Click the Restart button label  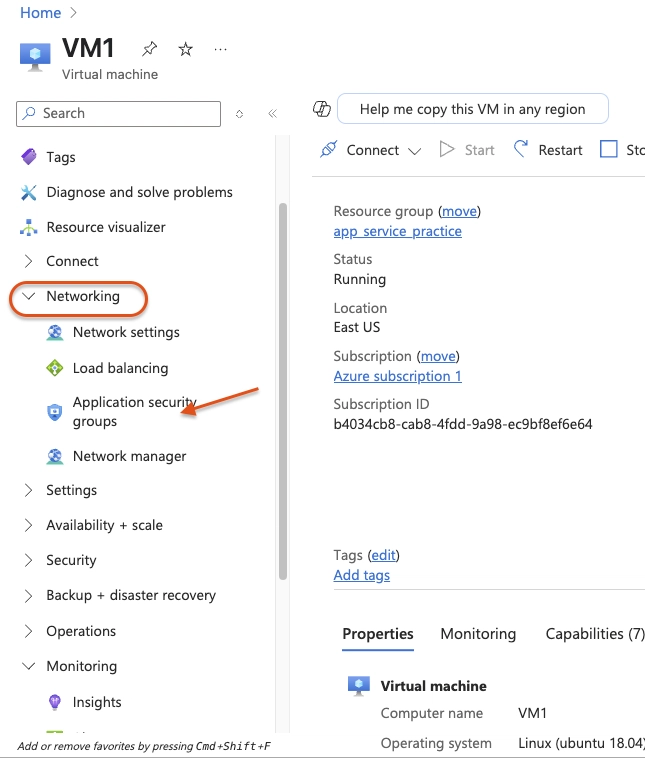(560, 150)
